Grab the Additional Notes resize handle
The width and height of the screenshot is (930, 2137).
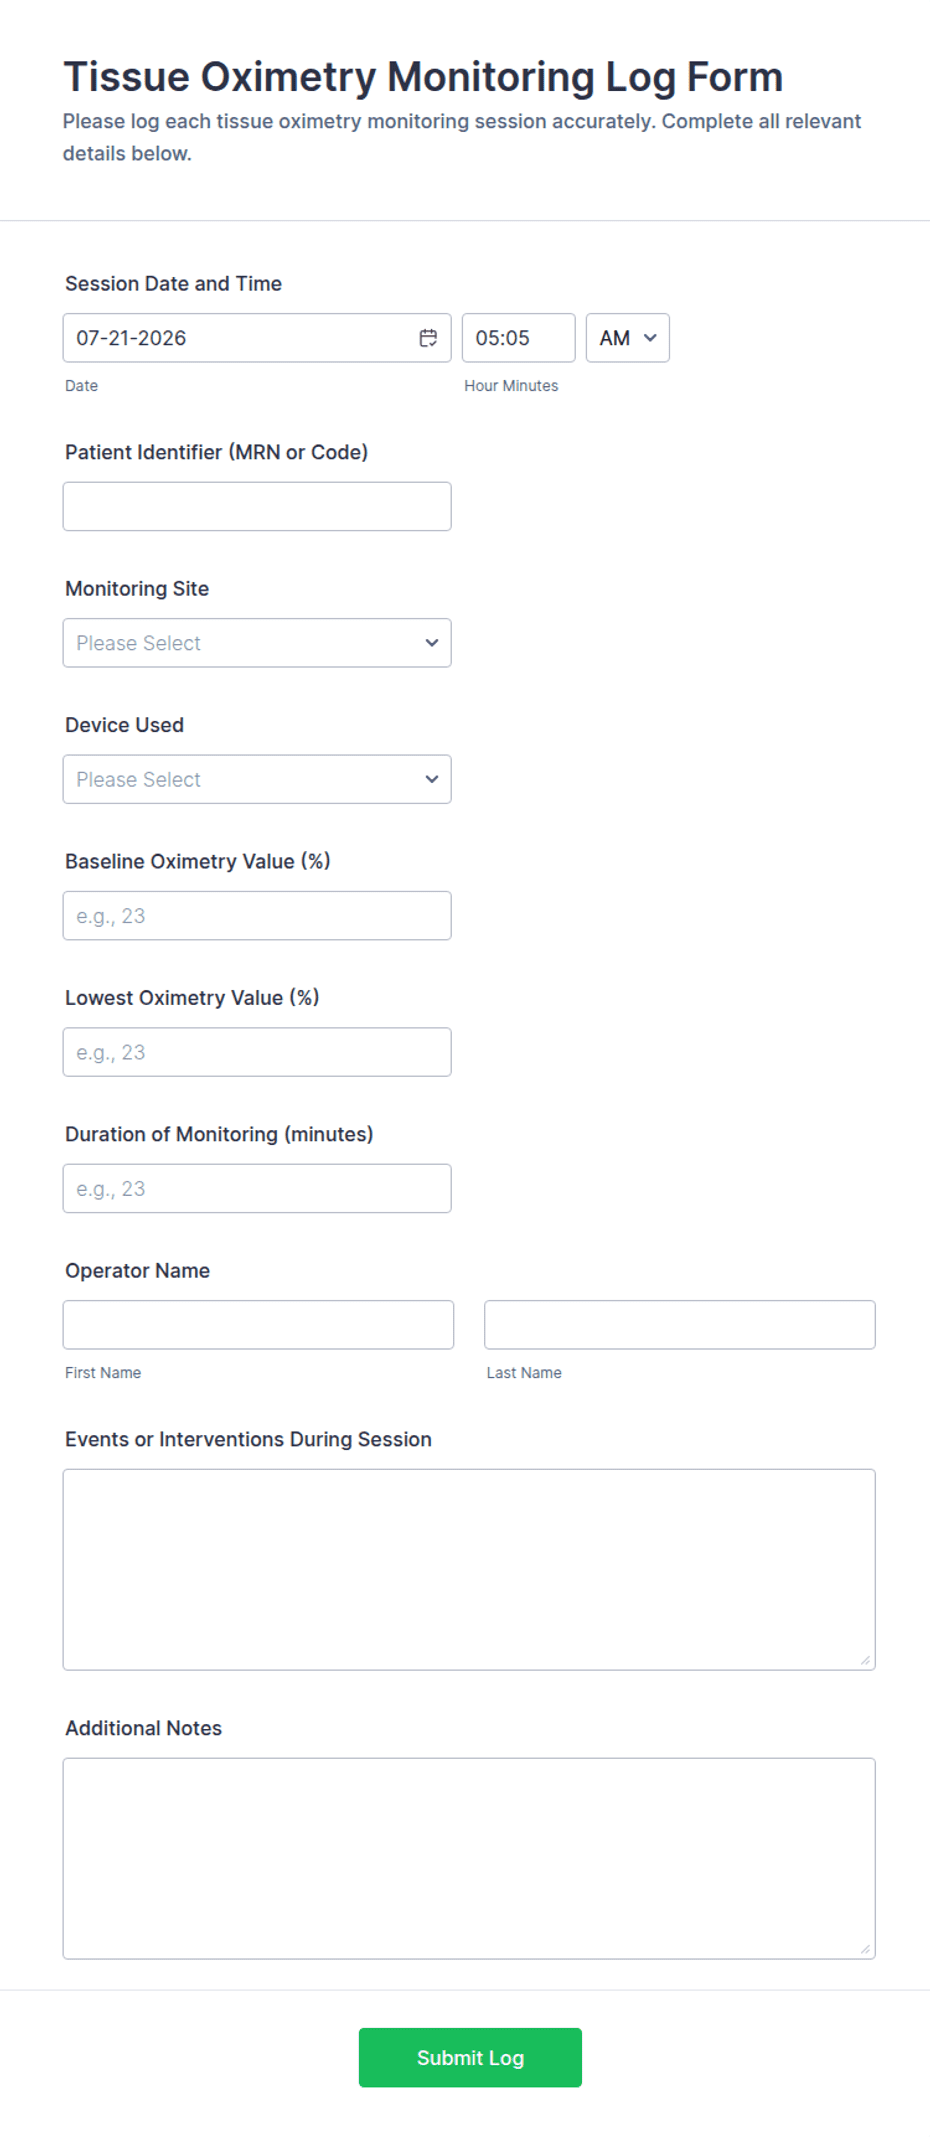[x=865, y=1949]
